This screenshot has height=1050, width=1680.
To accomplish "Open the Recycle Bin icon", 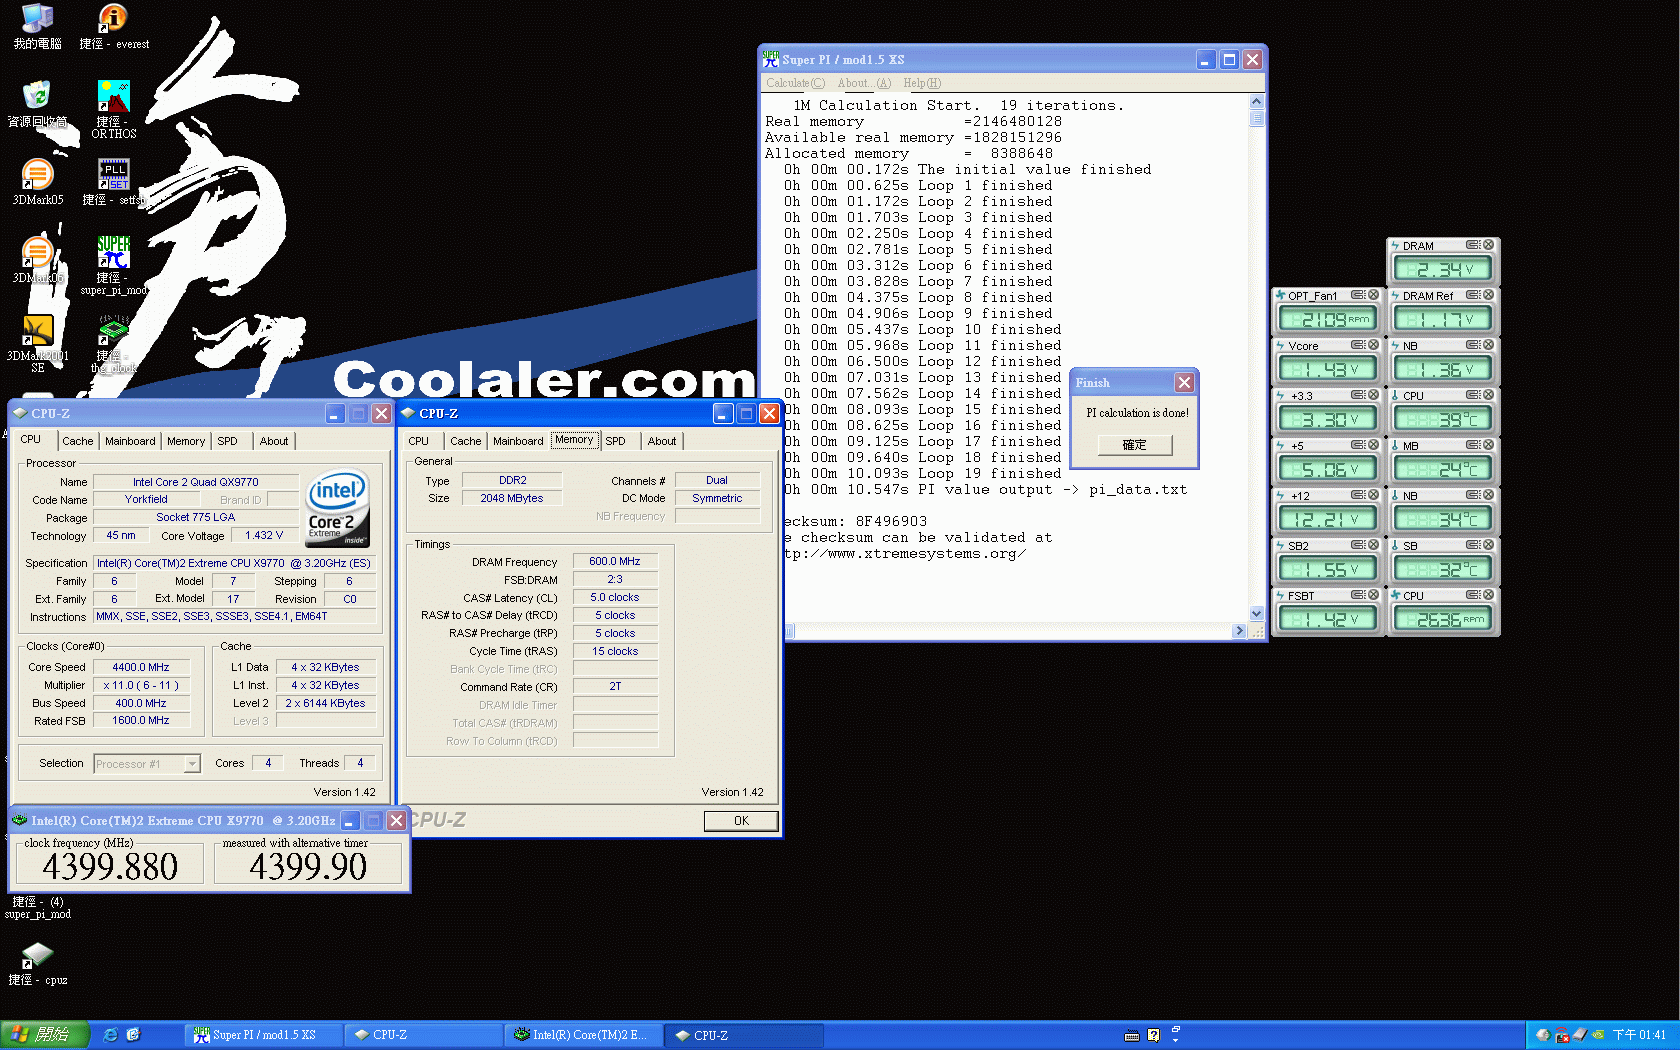I will click(x=37, y=104).
